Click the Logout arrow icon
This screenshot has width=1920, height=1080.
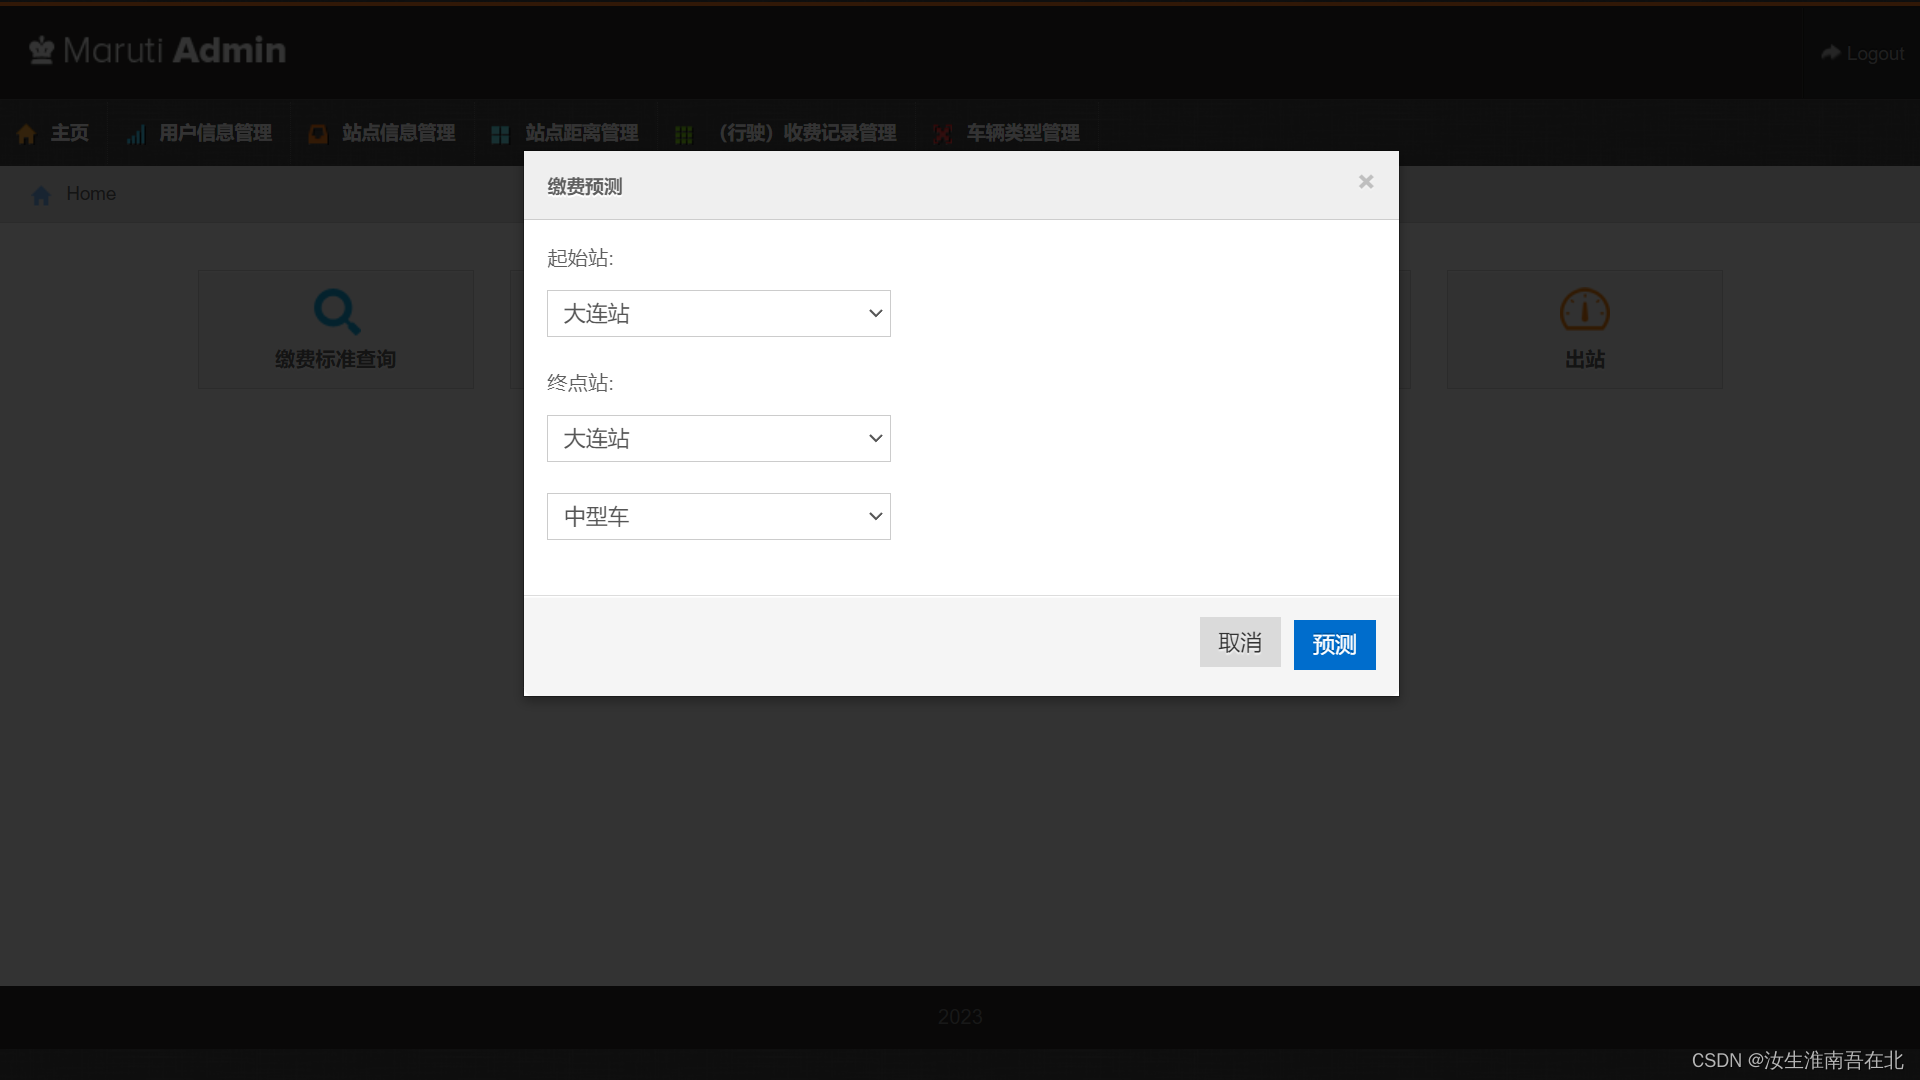click(1830, 52)
